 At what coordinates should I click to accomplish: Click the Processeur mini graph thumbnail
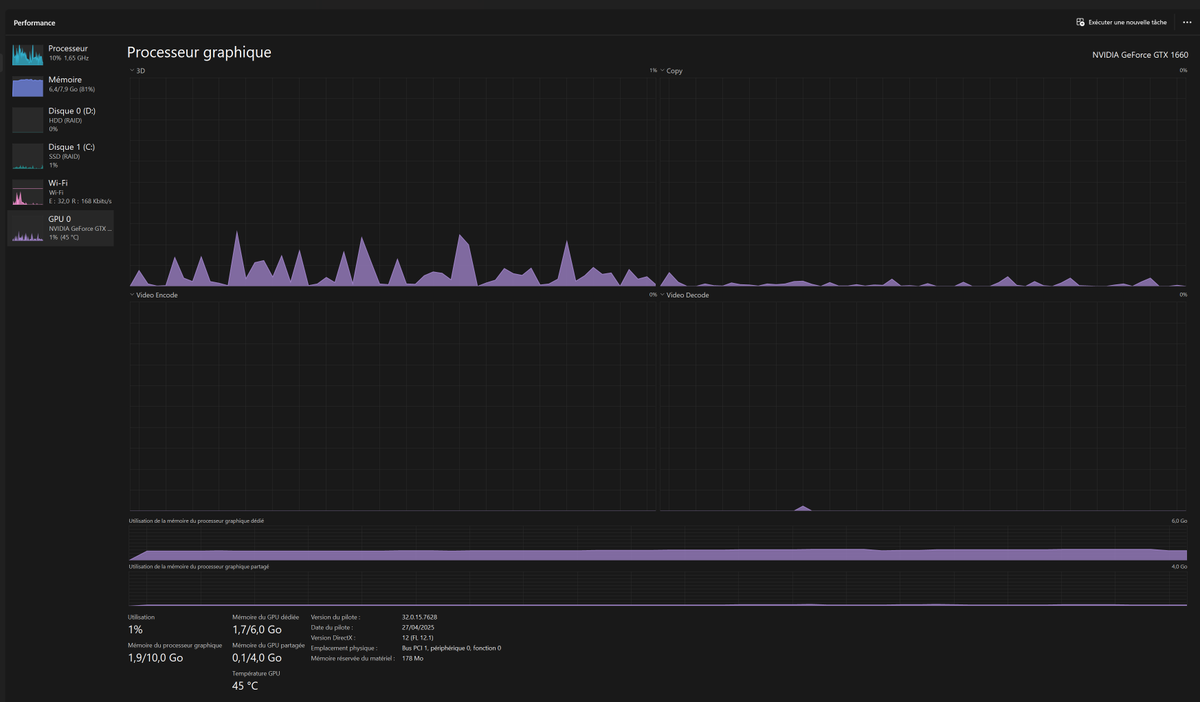27,53
